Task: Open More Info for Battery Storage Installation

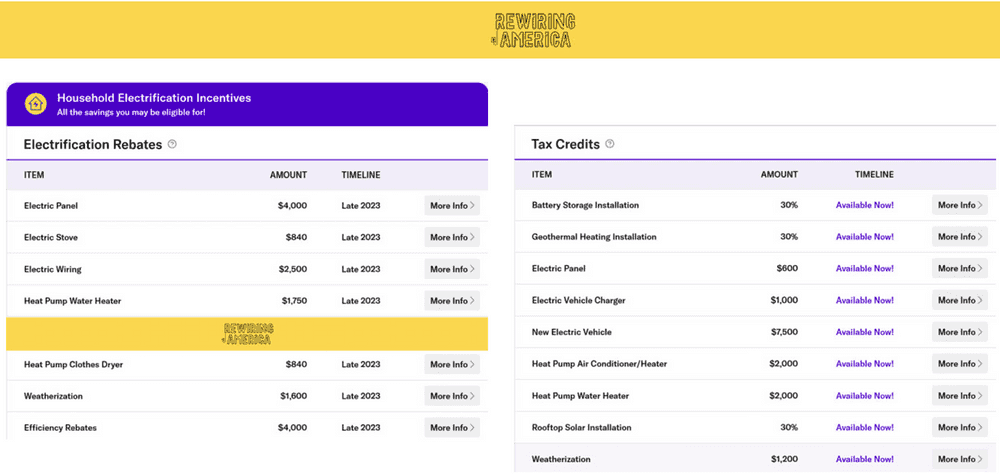Action: tap(960, 205)
